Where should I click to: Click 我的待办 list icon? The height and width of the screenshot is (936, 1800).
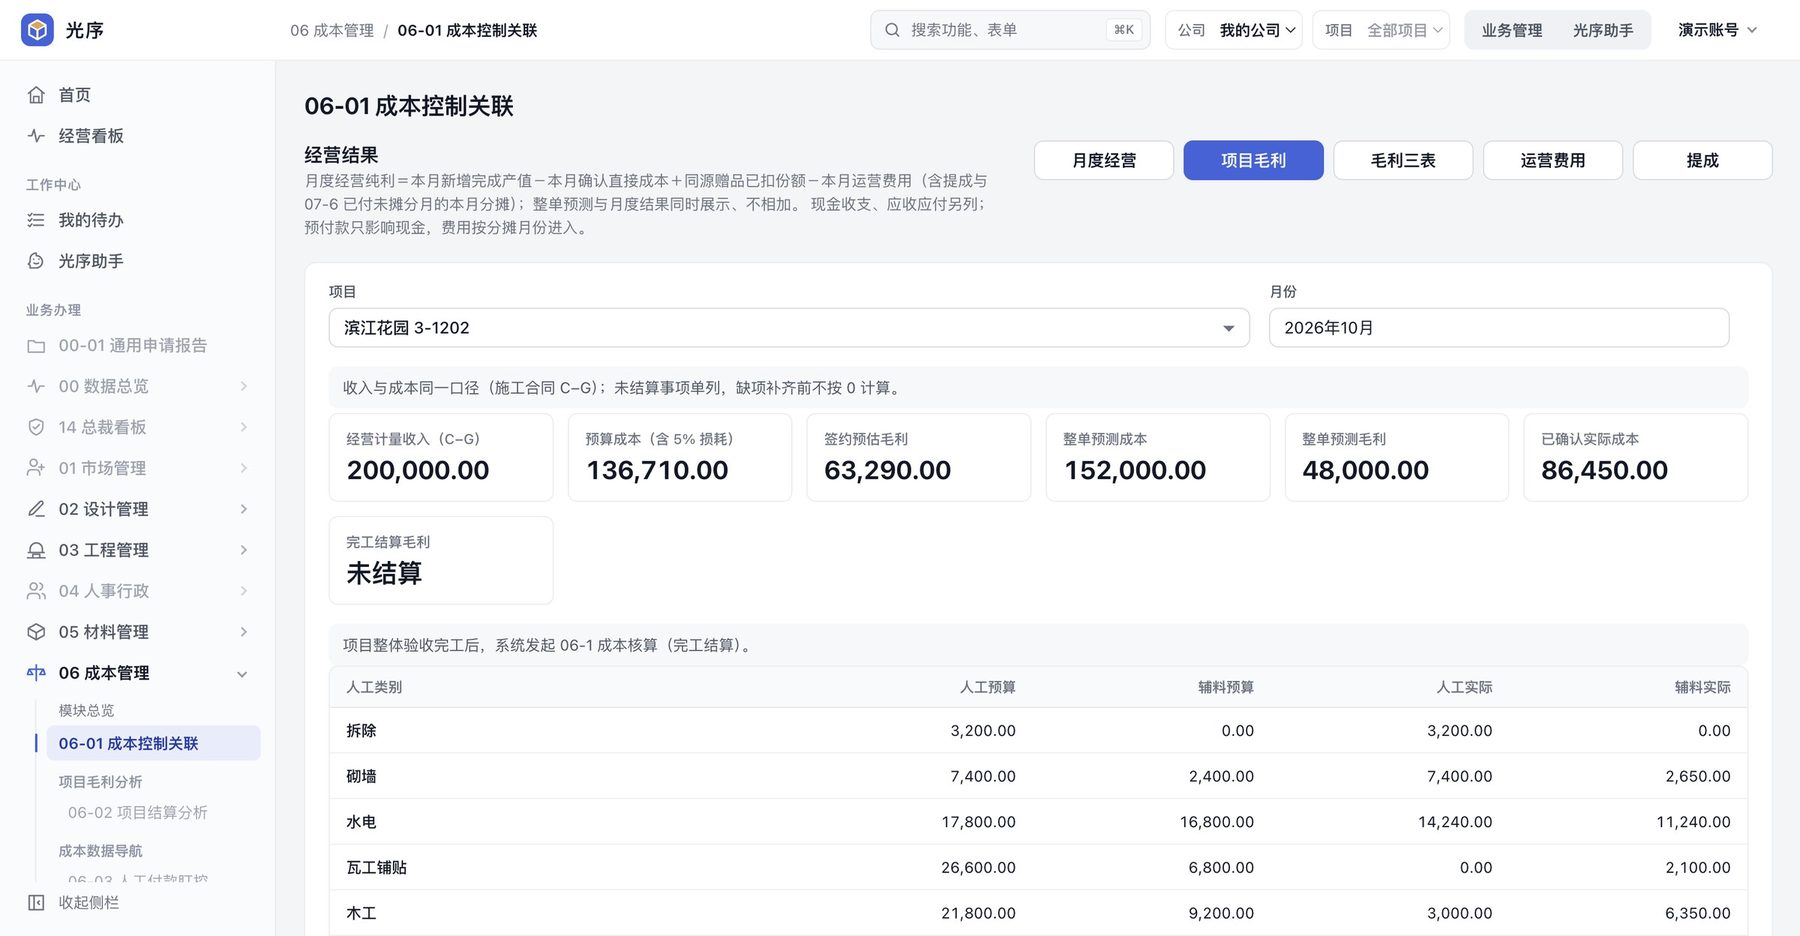click(x=36, y=220)
